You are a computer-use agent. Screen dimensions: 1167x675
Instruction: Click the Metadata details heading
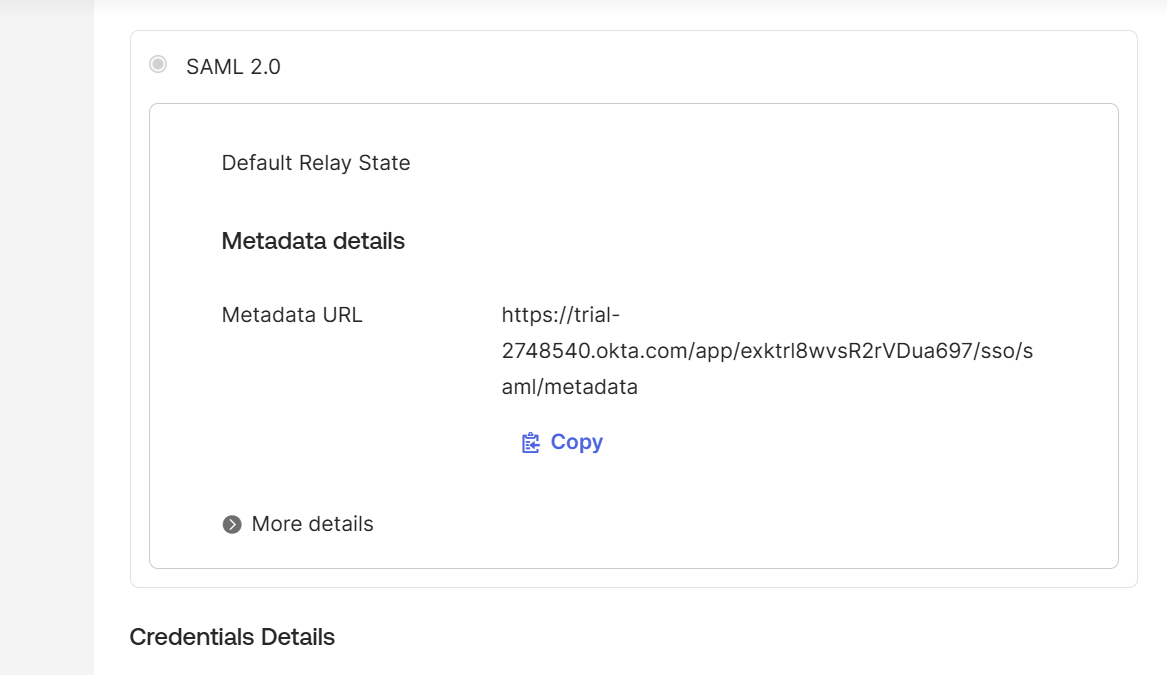coord(312,240)
